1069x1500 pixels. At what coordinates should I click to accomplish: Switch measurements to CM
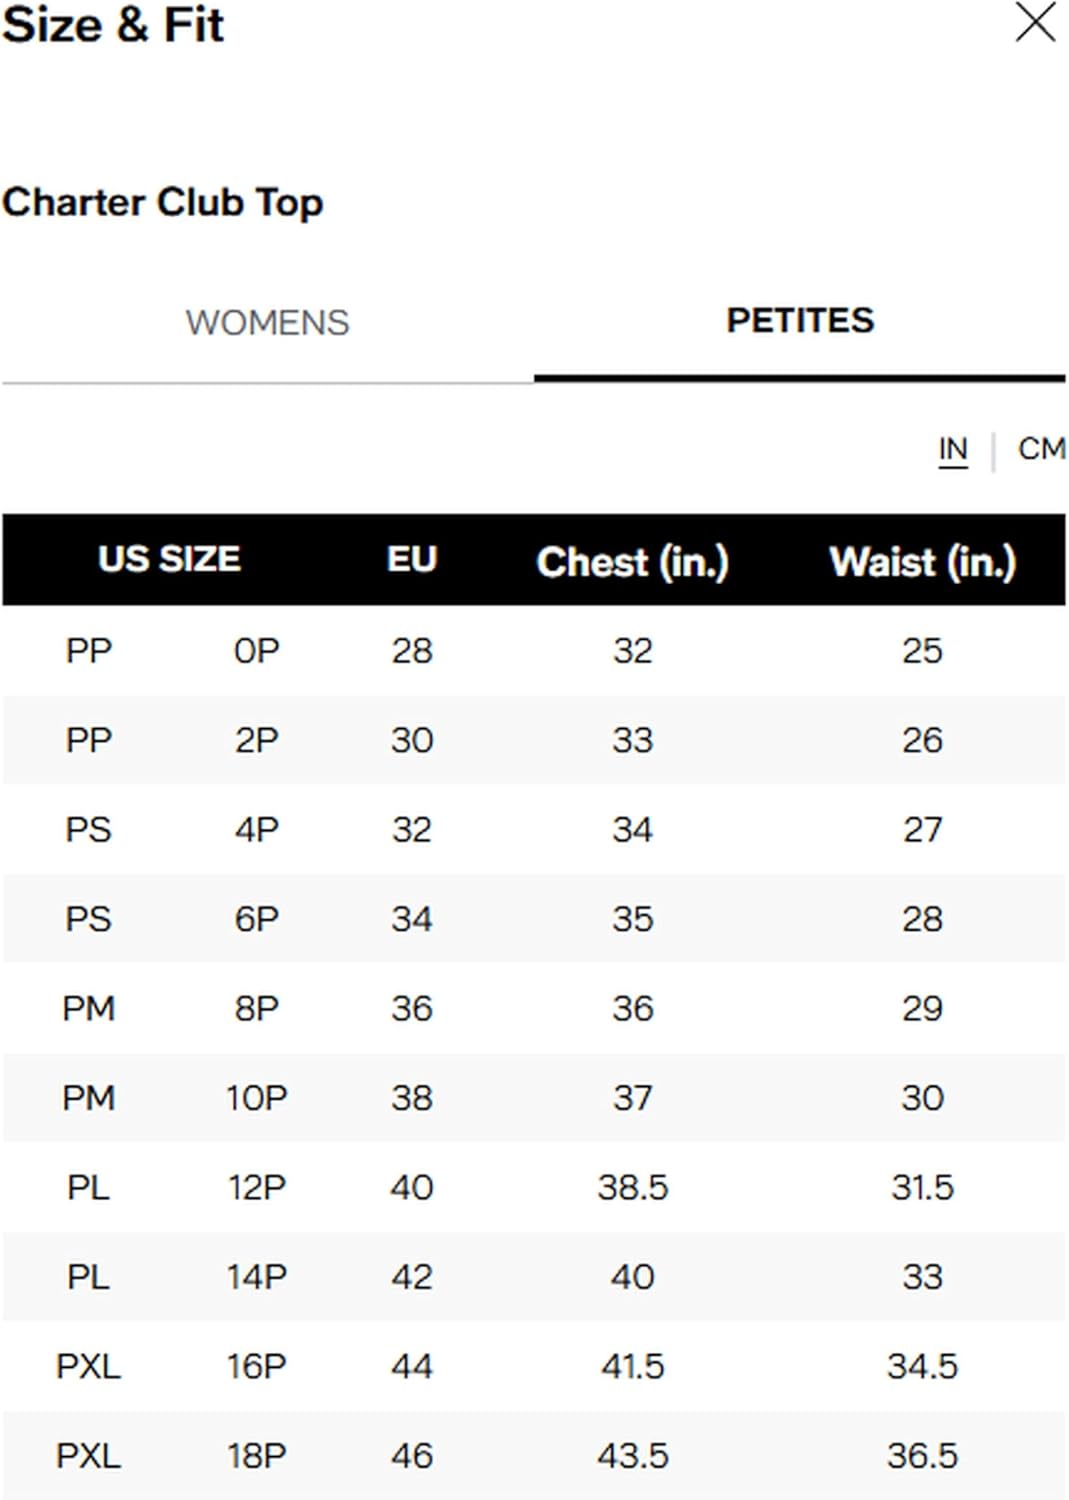[1041, 448]
